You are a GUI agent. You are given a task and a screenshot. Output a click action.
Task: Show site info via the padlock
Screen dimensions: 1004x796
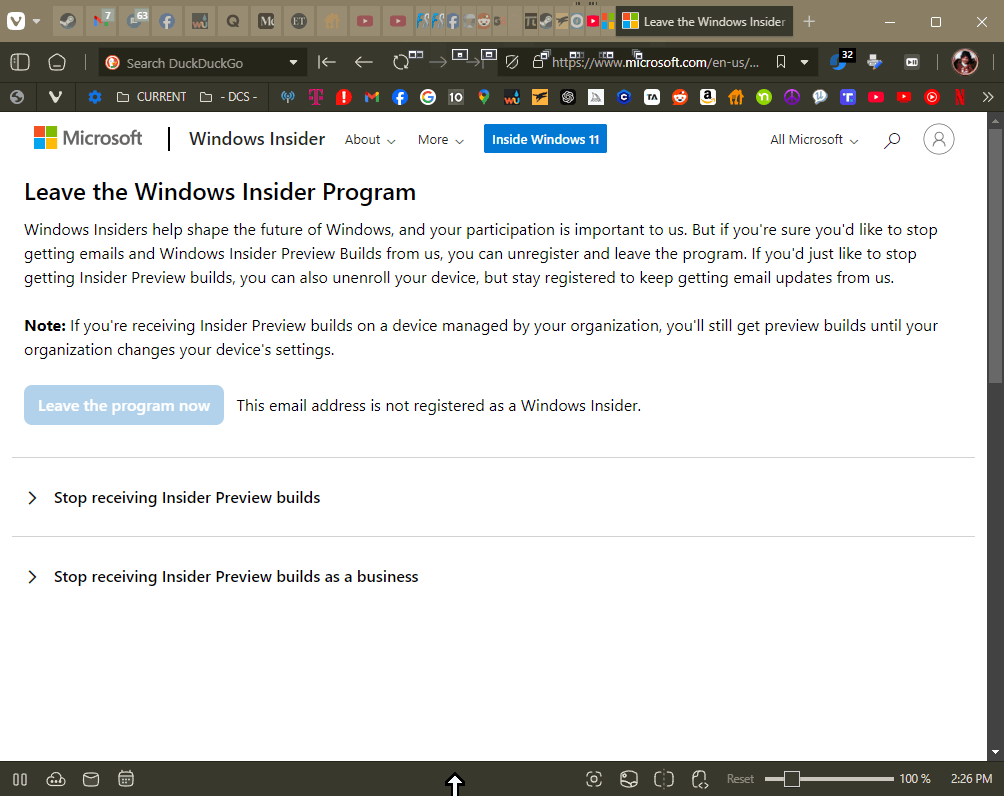tap(538, 61)
